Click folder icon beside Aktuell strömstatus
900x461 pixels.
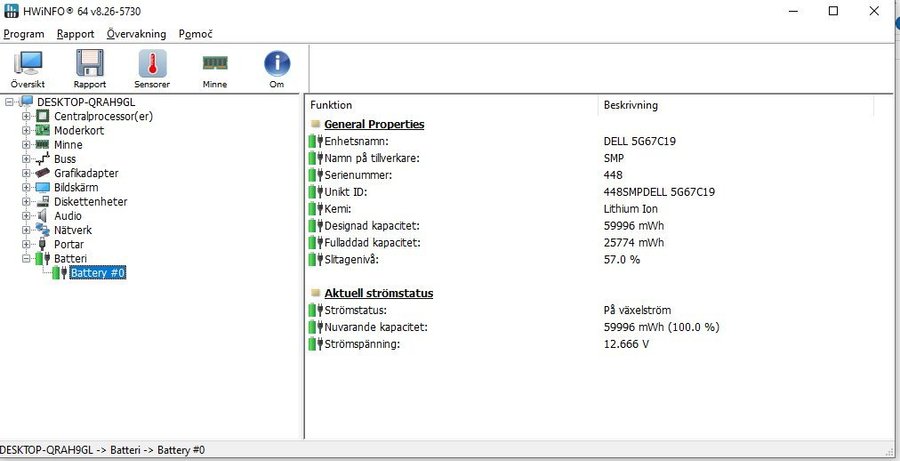pos(315,293)
